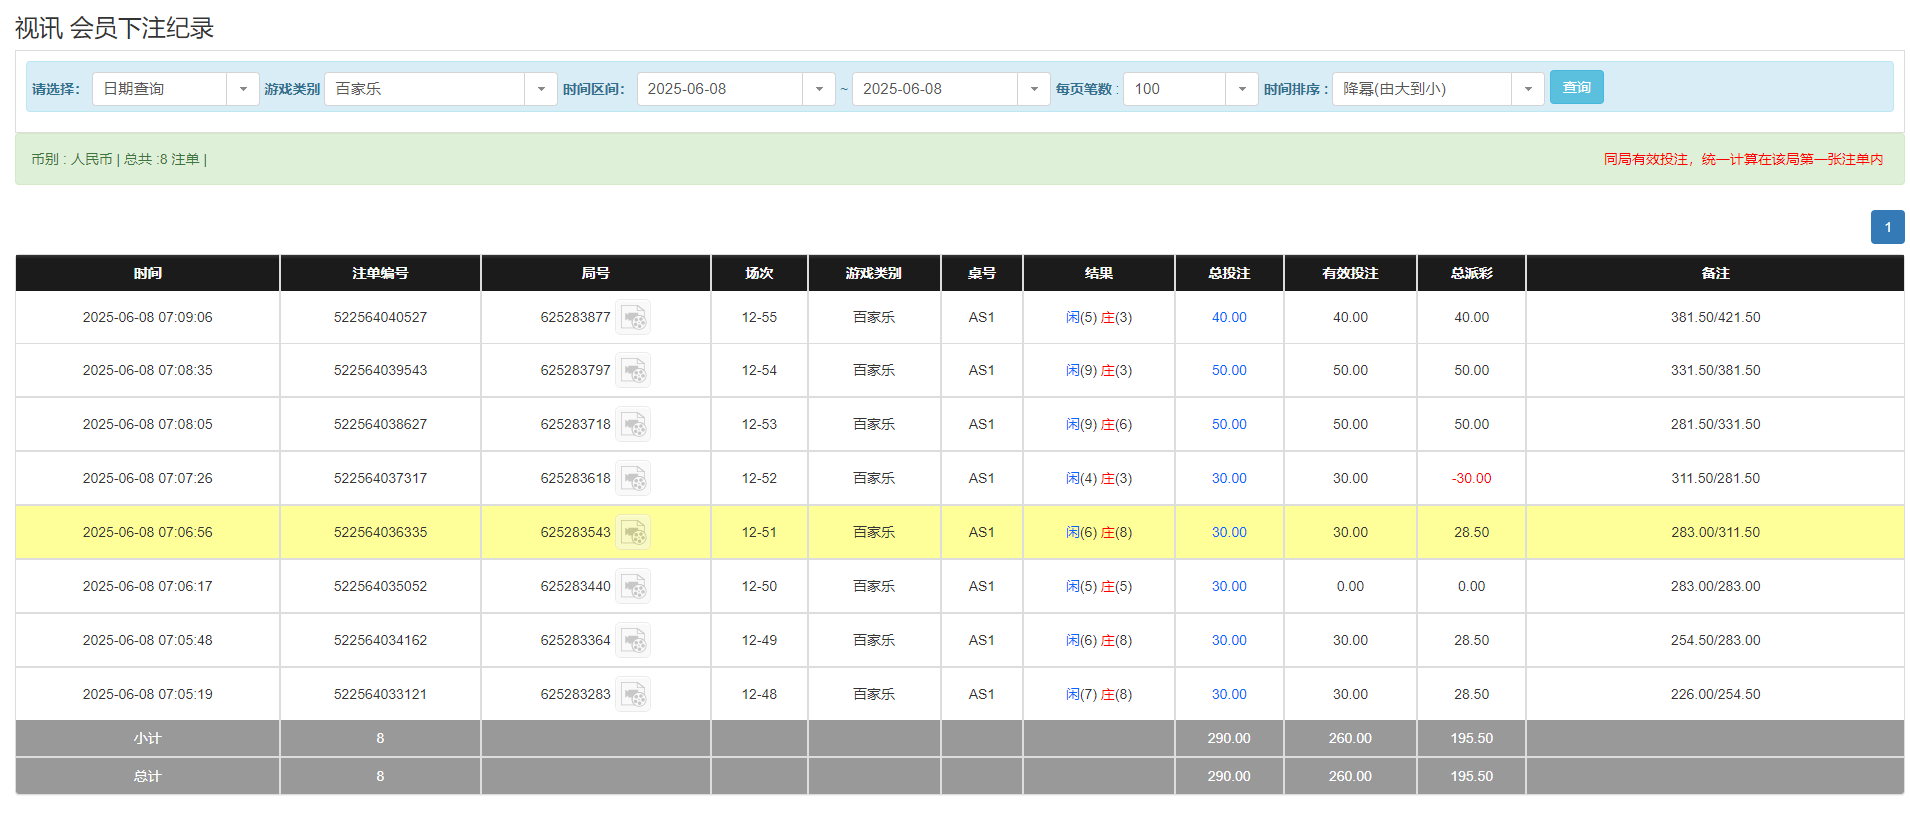
Task: Open video replay icon for round 625283797
Action: 633,371
